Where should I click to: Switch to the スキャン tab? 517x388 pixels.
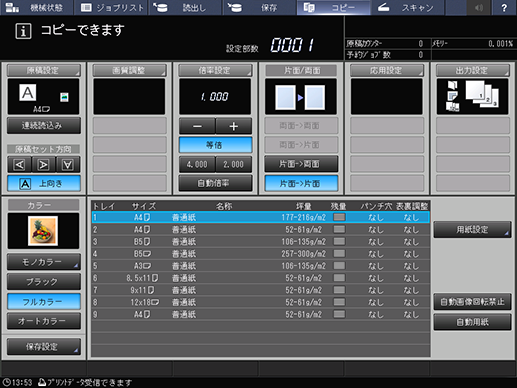[x=407, y=7]
